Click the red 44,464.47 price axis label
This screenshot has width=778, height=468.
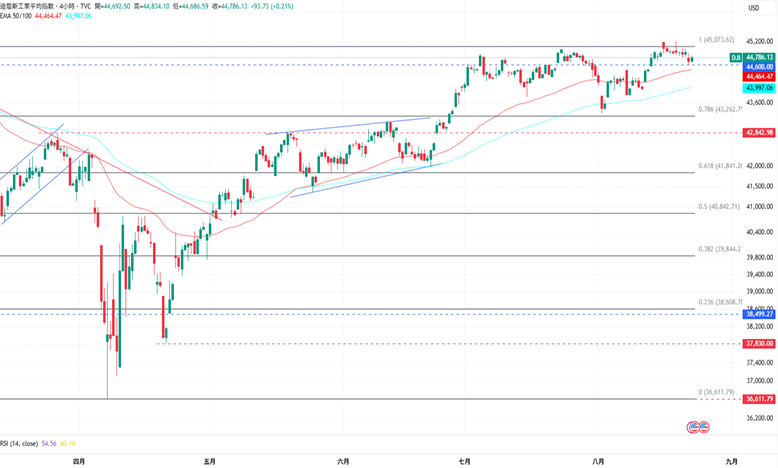[x=759, y=76]
